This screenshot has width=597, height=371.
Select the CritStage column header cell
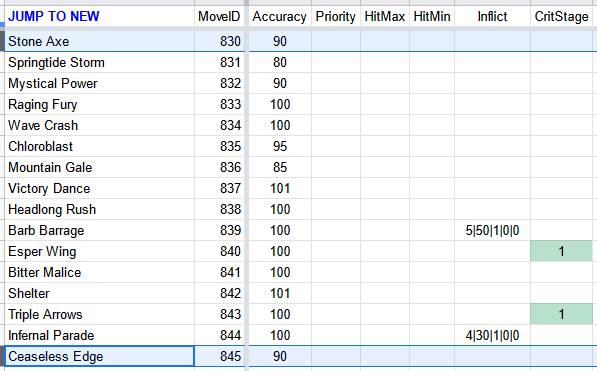(x=562, y=16)
